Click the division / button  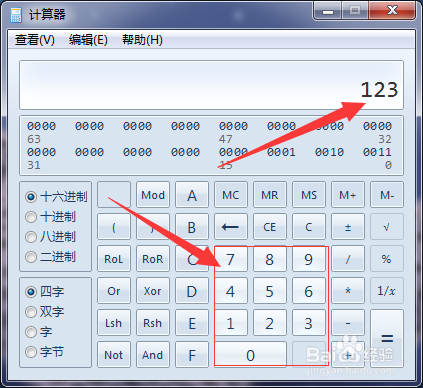pos(348,259)
